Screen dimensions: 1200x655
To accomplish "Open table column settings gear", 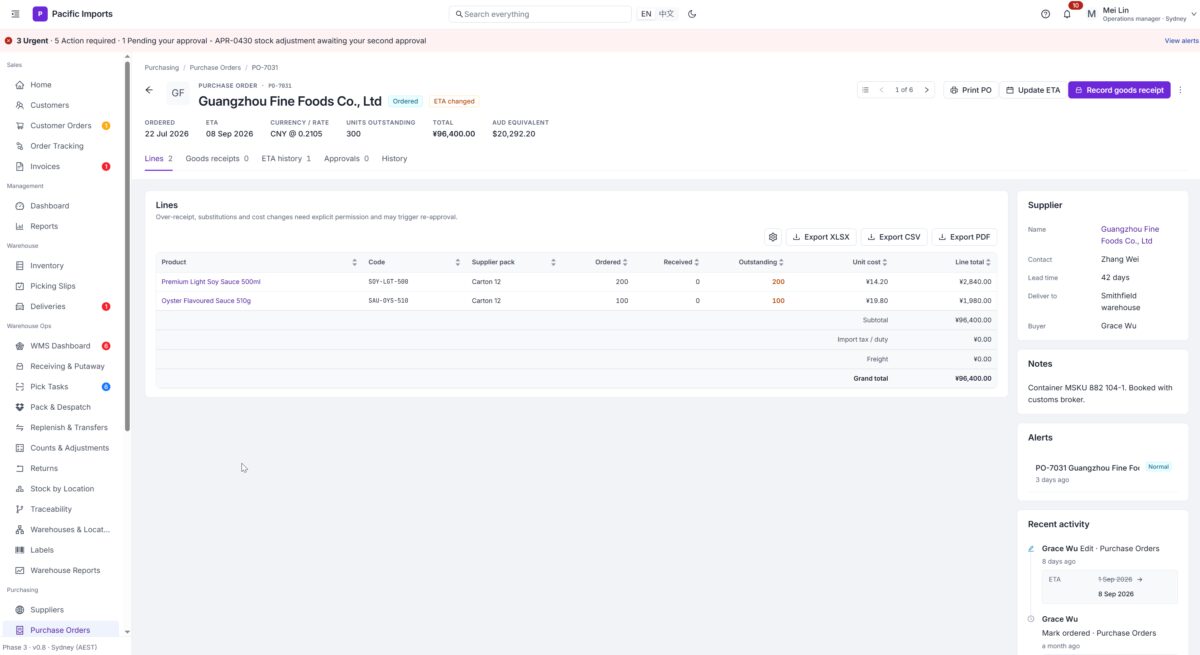I will coord(772,237).
